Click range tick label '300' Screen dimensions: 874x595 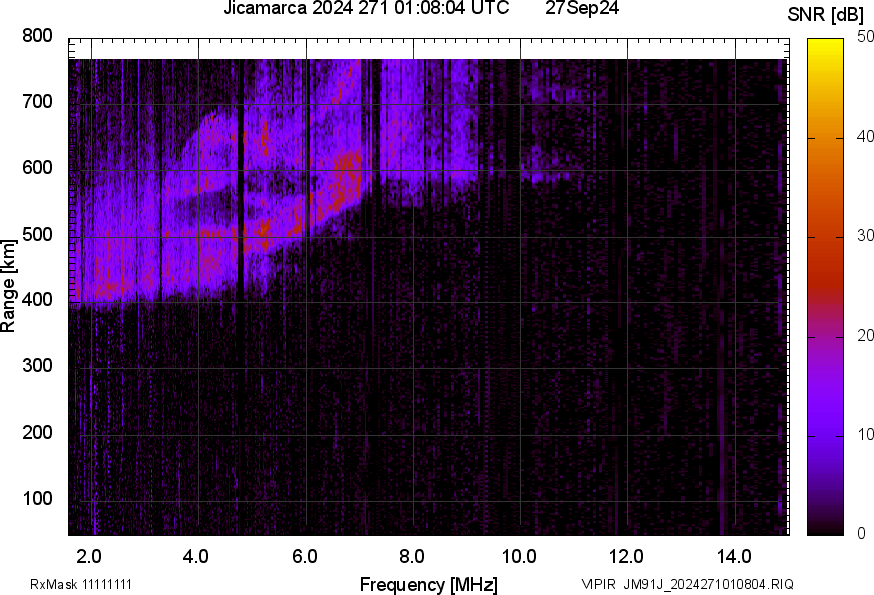pos(37,366)
